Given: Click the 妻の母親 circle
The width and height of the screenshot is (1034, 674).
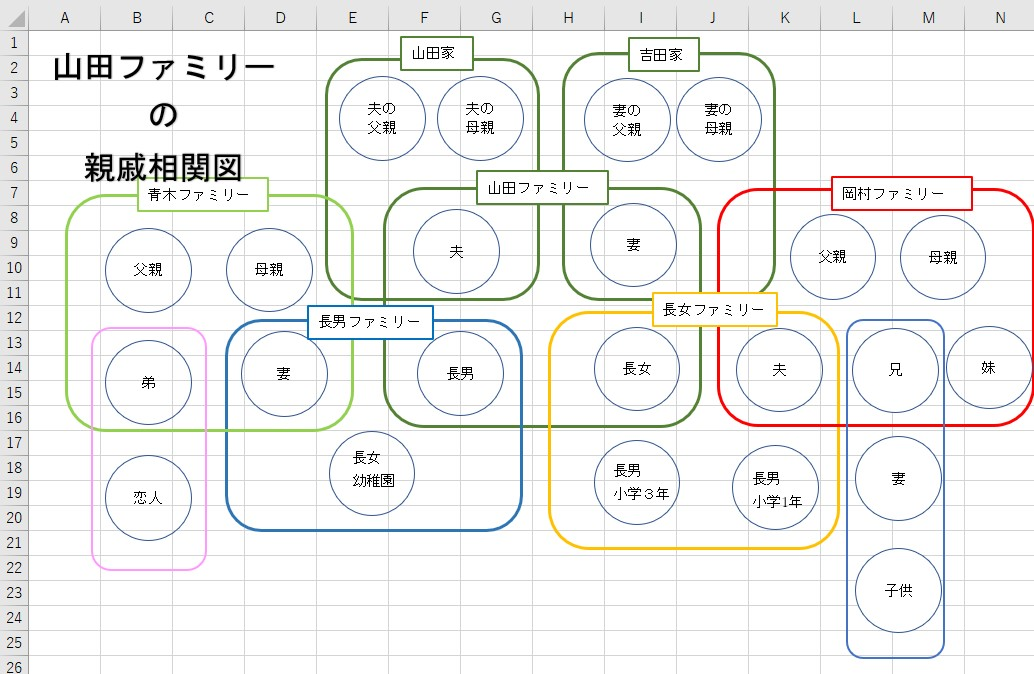Looking at the screenshot, I should click(719, 118).
